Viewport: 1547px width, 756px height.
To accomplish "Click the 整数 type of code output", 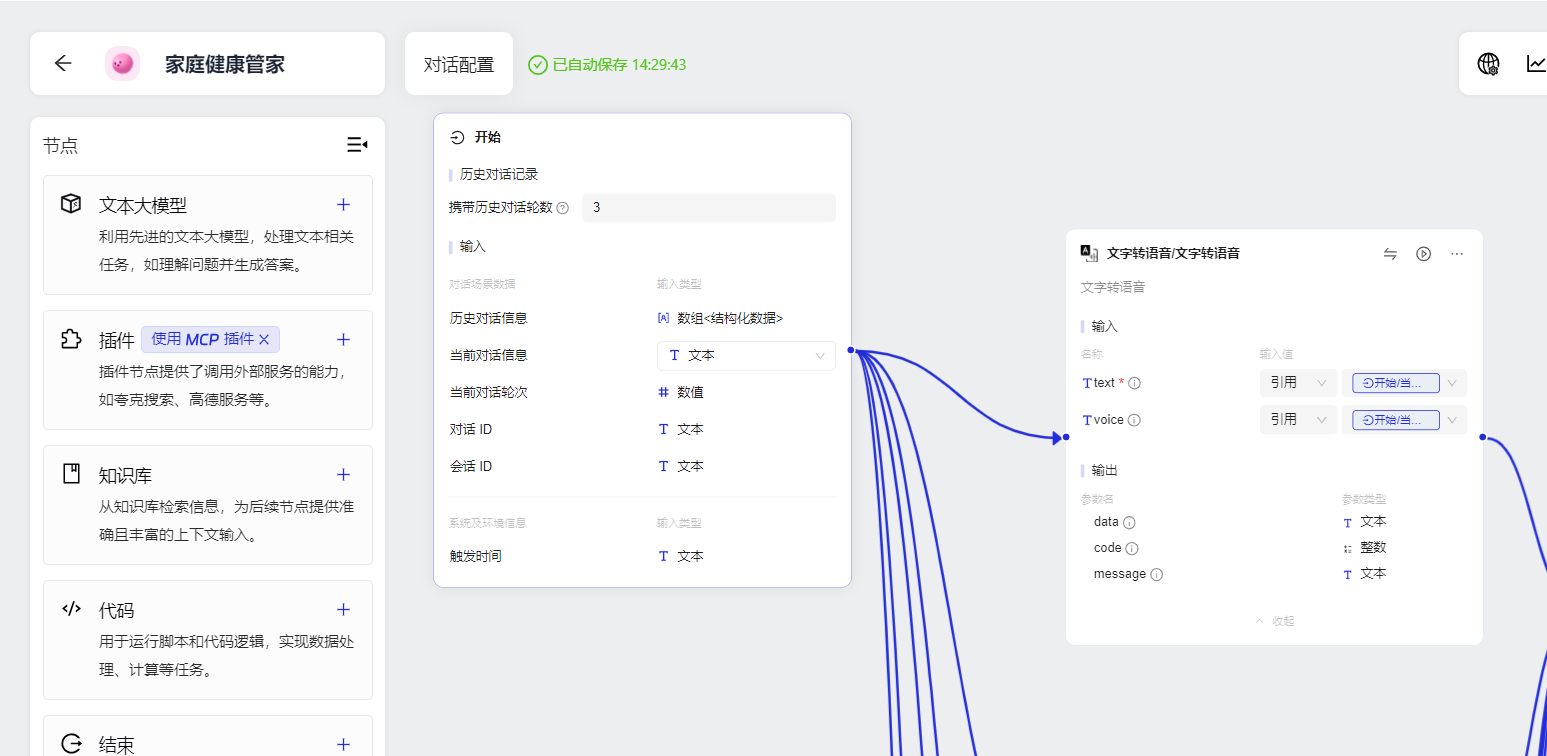I will pyautogui.click(x=1373, y=548).
